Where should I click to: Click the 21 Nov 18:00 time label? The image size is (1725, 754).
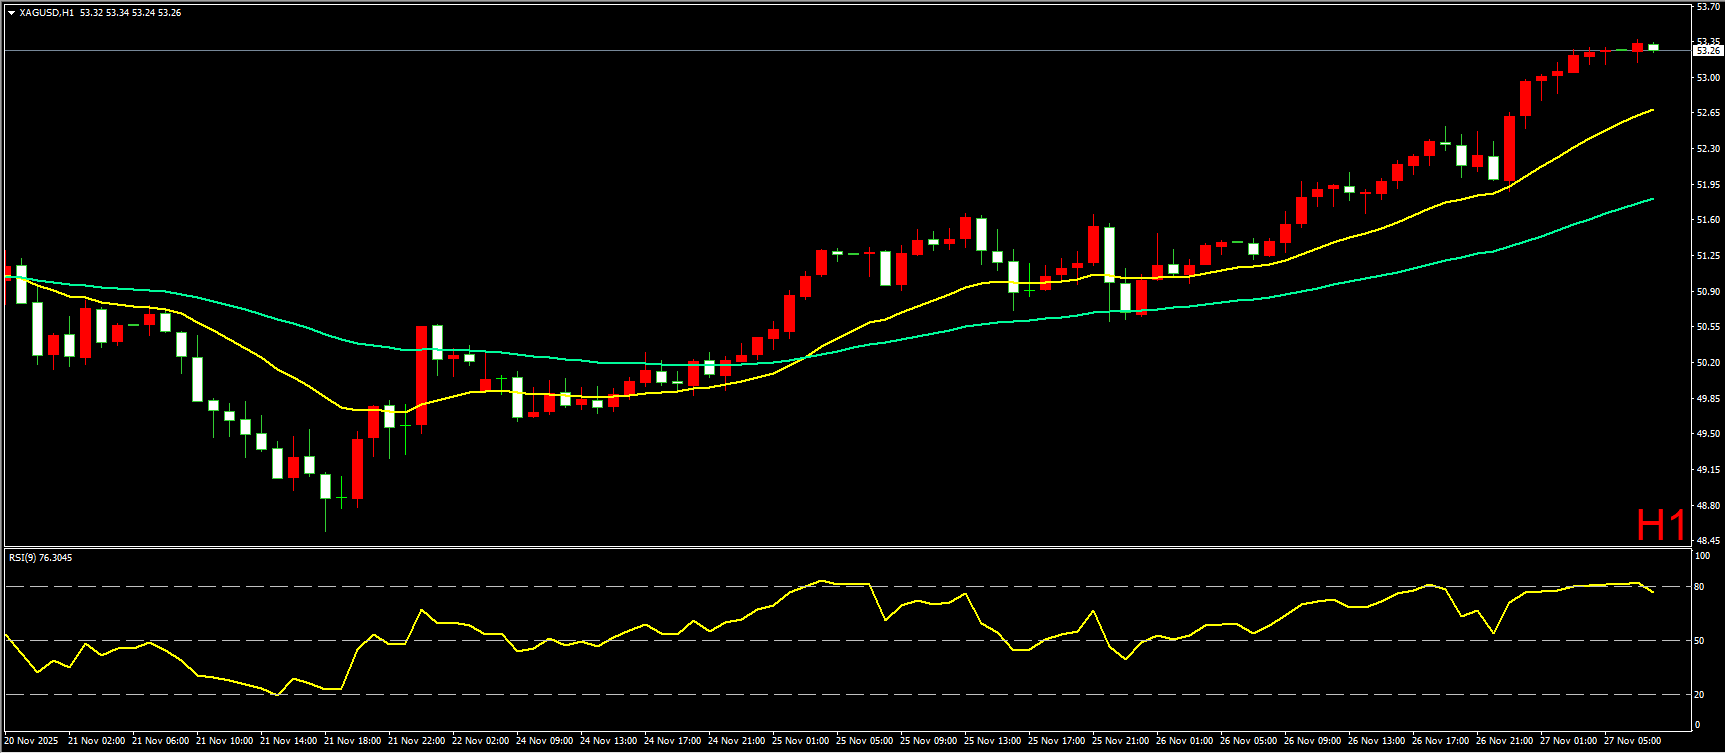352,741
